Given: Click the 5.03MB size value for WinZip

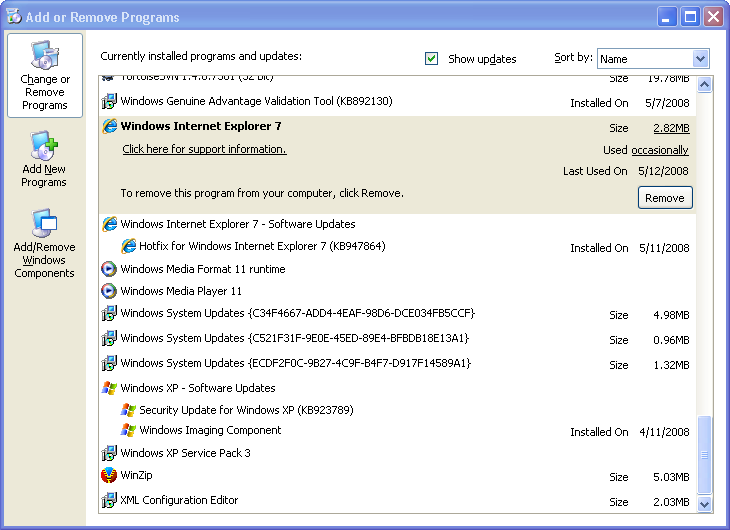Looking at the screenshot, I should click(x=671, y=477).
